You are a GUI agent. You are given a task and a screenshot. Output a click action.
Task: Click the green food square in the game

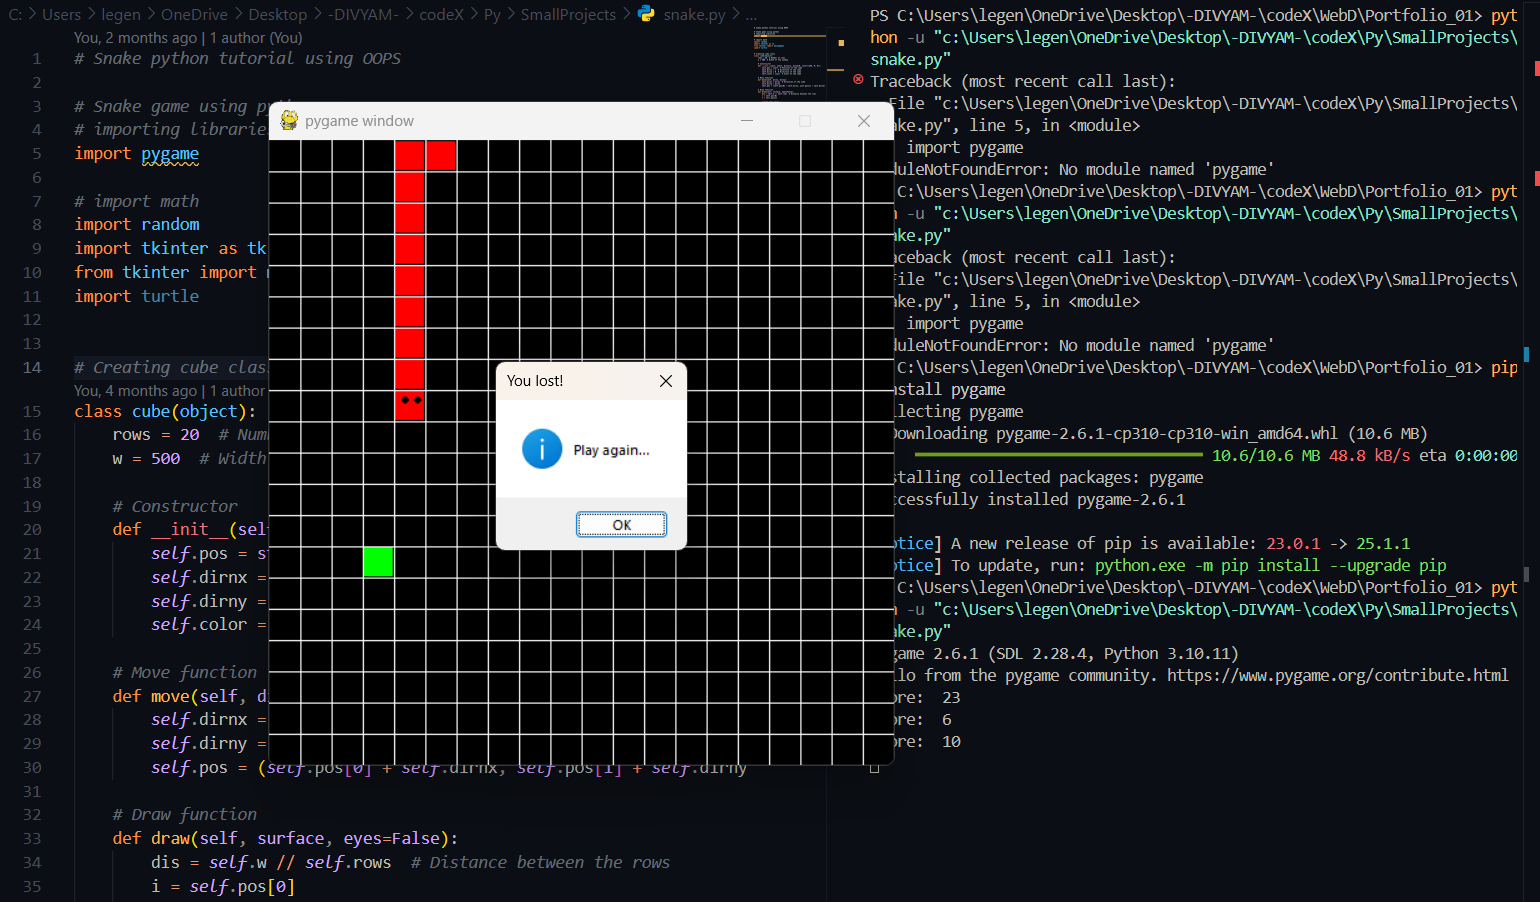coord(378,562)
